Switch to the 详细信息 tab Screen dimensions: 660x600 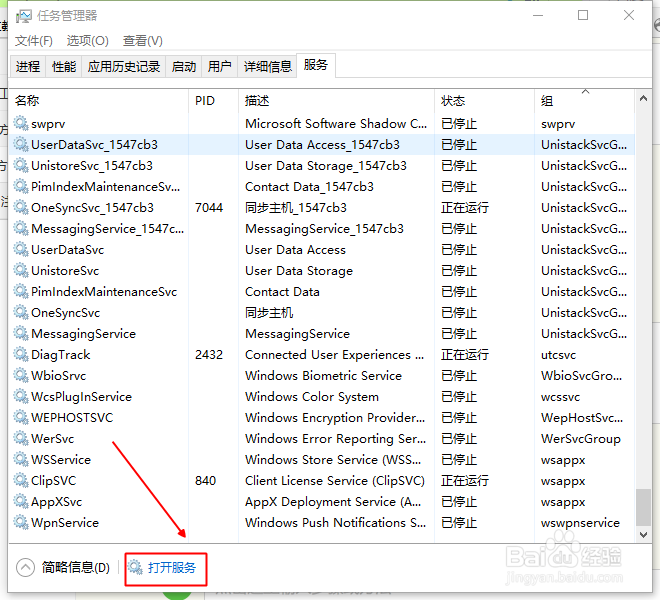(267, 67)
